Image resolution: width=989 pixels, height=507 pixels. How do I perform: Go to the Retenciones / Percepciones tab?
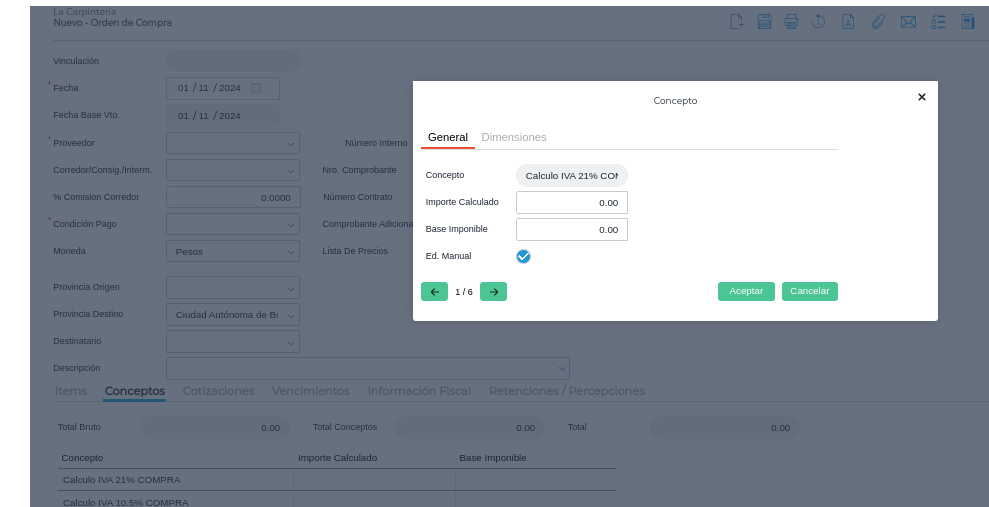[x=566, y=391]
